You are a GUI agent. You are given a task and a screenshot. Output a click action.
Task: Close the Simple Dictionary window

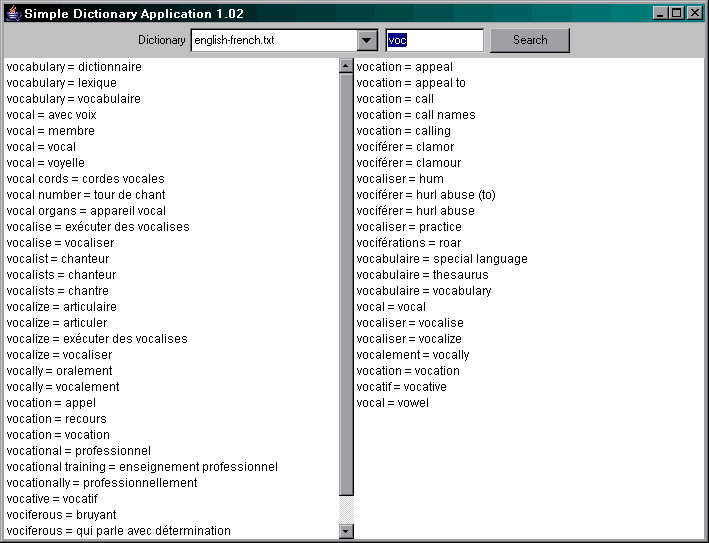[694, 13]
